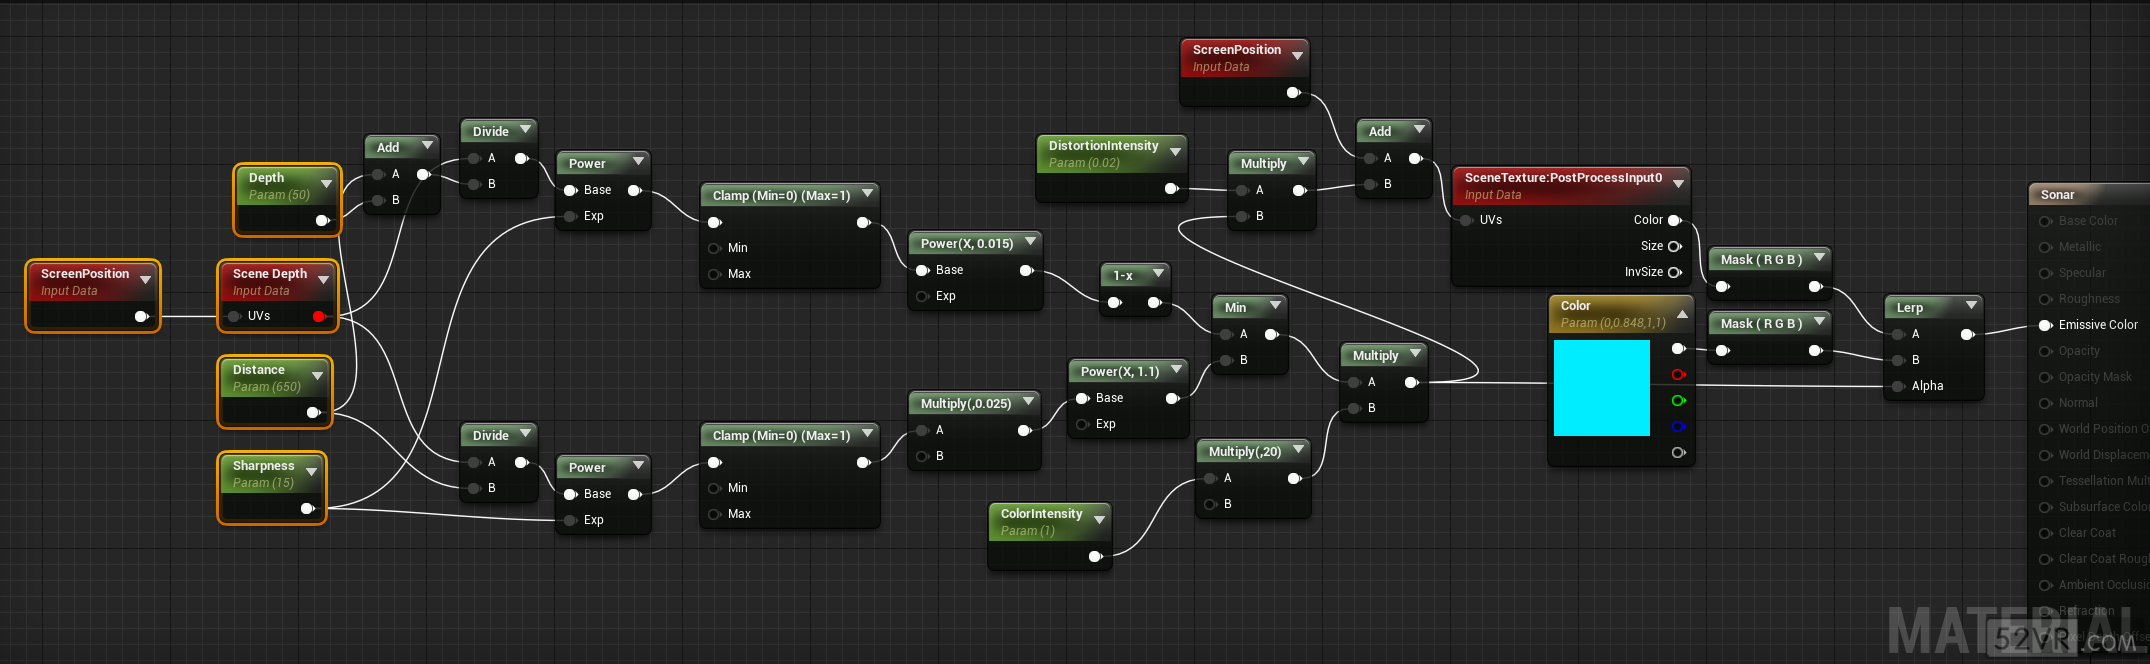Expand the DistortionIntensity node dropdown arrow
Screen dimensions: 2150x664
(x=1175, y=152)
